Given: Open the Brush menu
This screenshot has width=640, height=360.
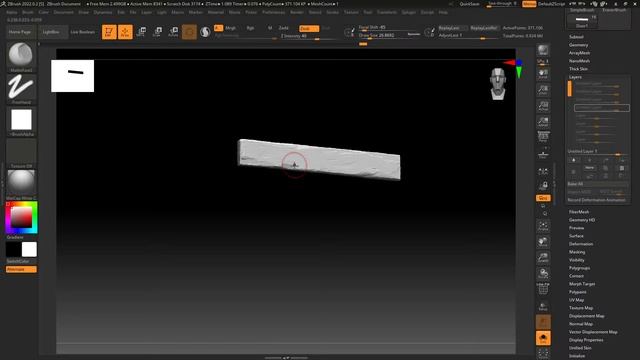Looking at the screenshot, I should point(28,12).
